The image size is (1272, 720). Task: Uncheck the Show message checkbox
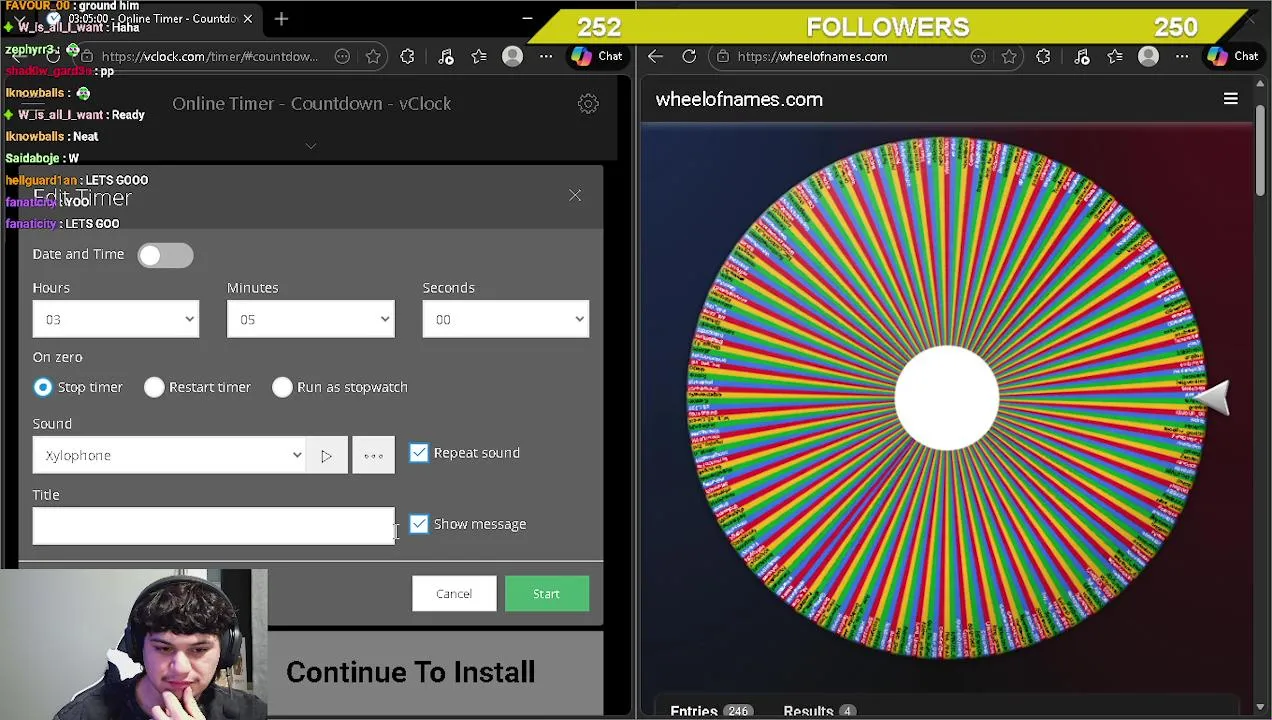coord(419,524)
